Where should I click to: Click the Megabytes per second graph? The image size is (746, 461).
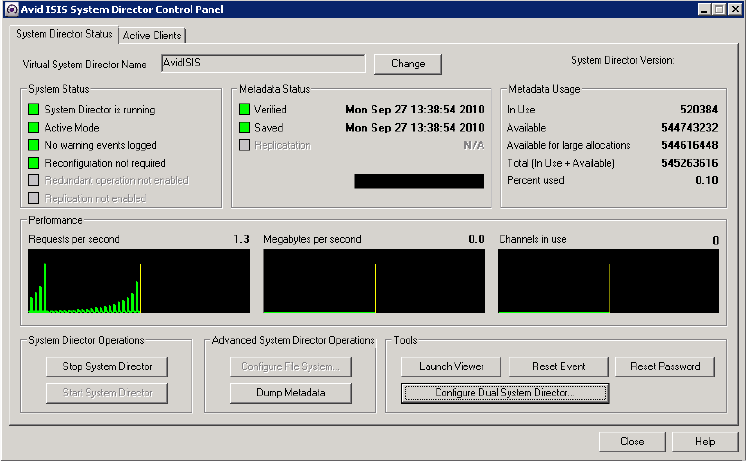[x=374, y=281]
